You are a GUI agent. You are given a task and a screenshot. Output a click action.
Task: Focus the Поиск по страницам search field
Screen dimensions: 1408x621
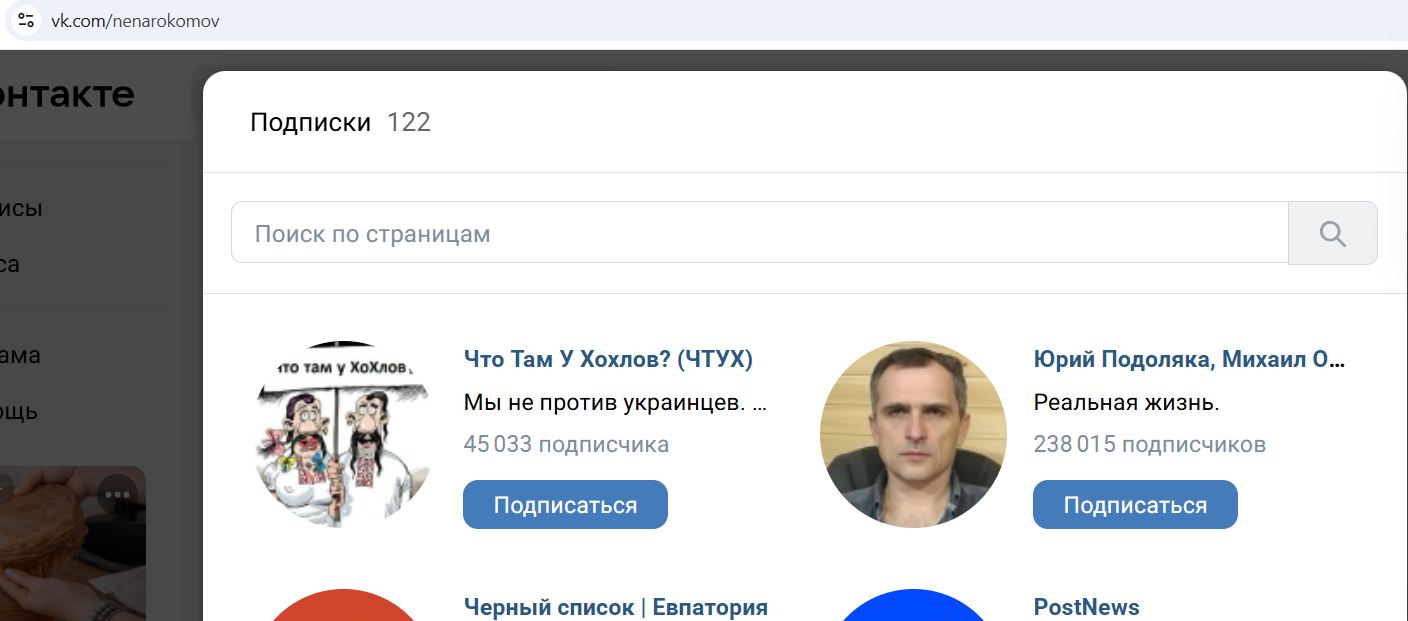click(x=760, y=233)
